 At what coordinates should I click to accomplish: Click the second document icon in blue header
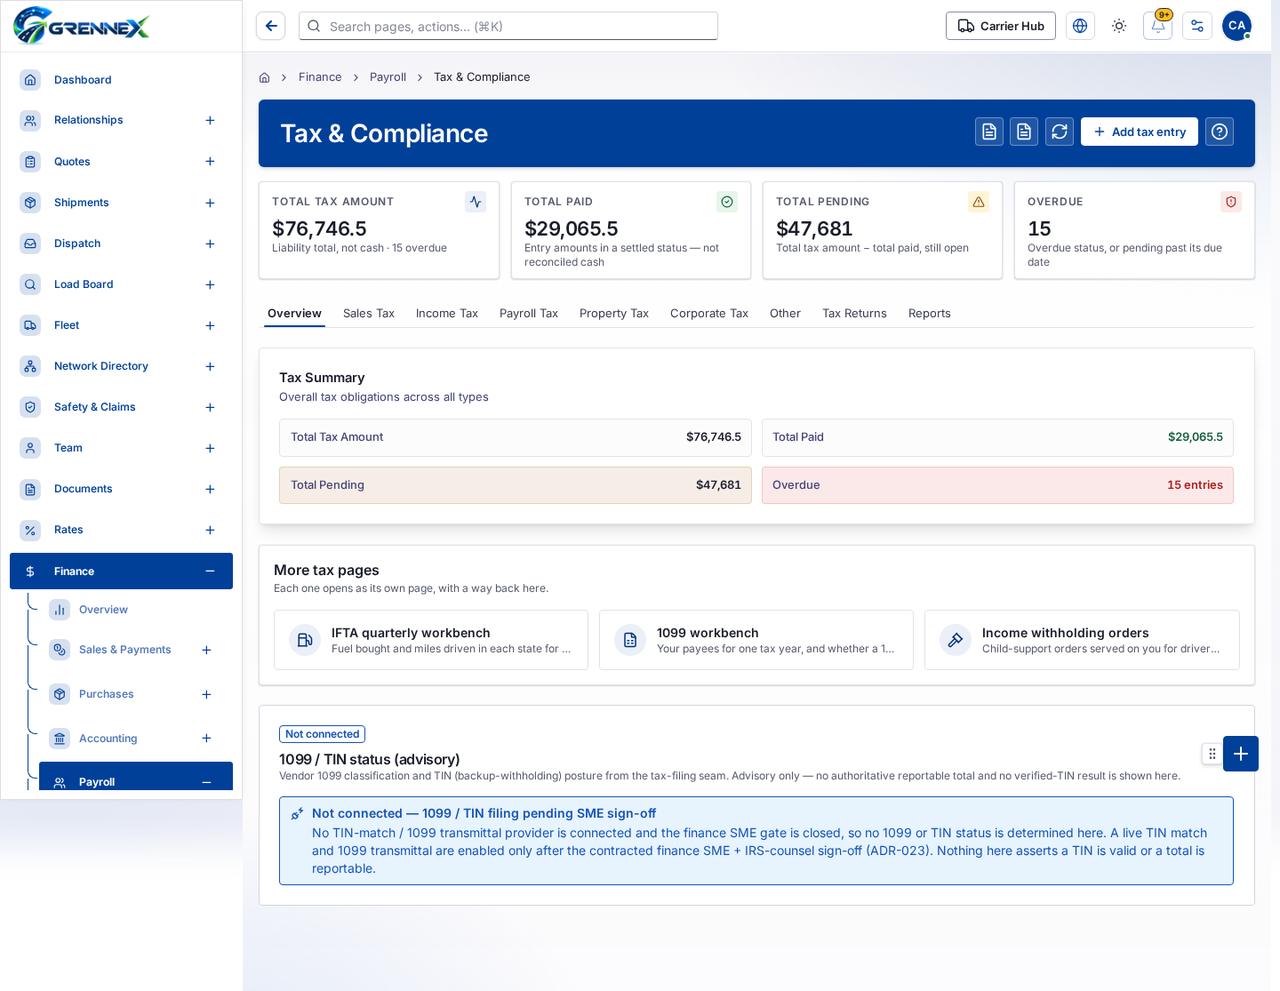pos(1024,132)
